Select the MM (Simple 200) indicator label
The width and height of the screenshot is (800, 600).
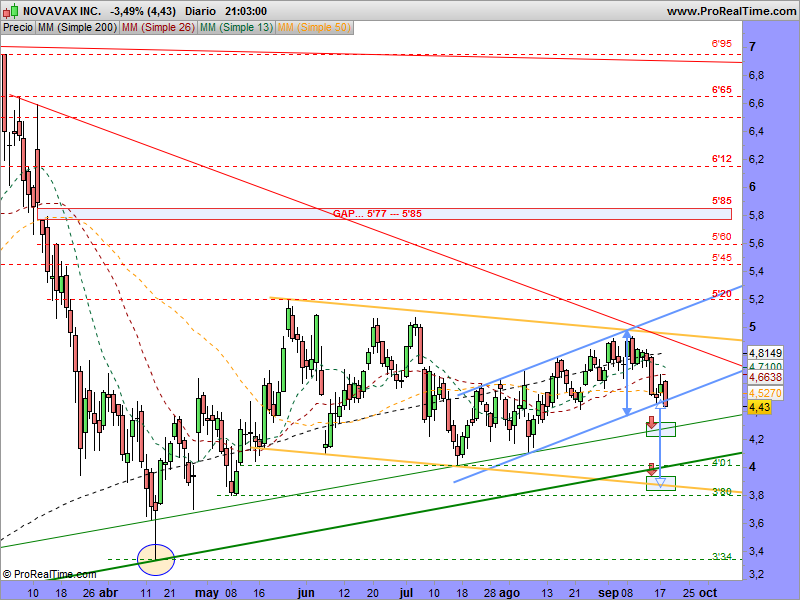coord(78,27)
